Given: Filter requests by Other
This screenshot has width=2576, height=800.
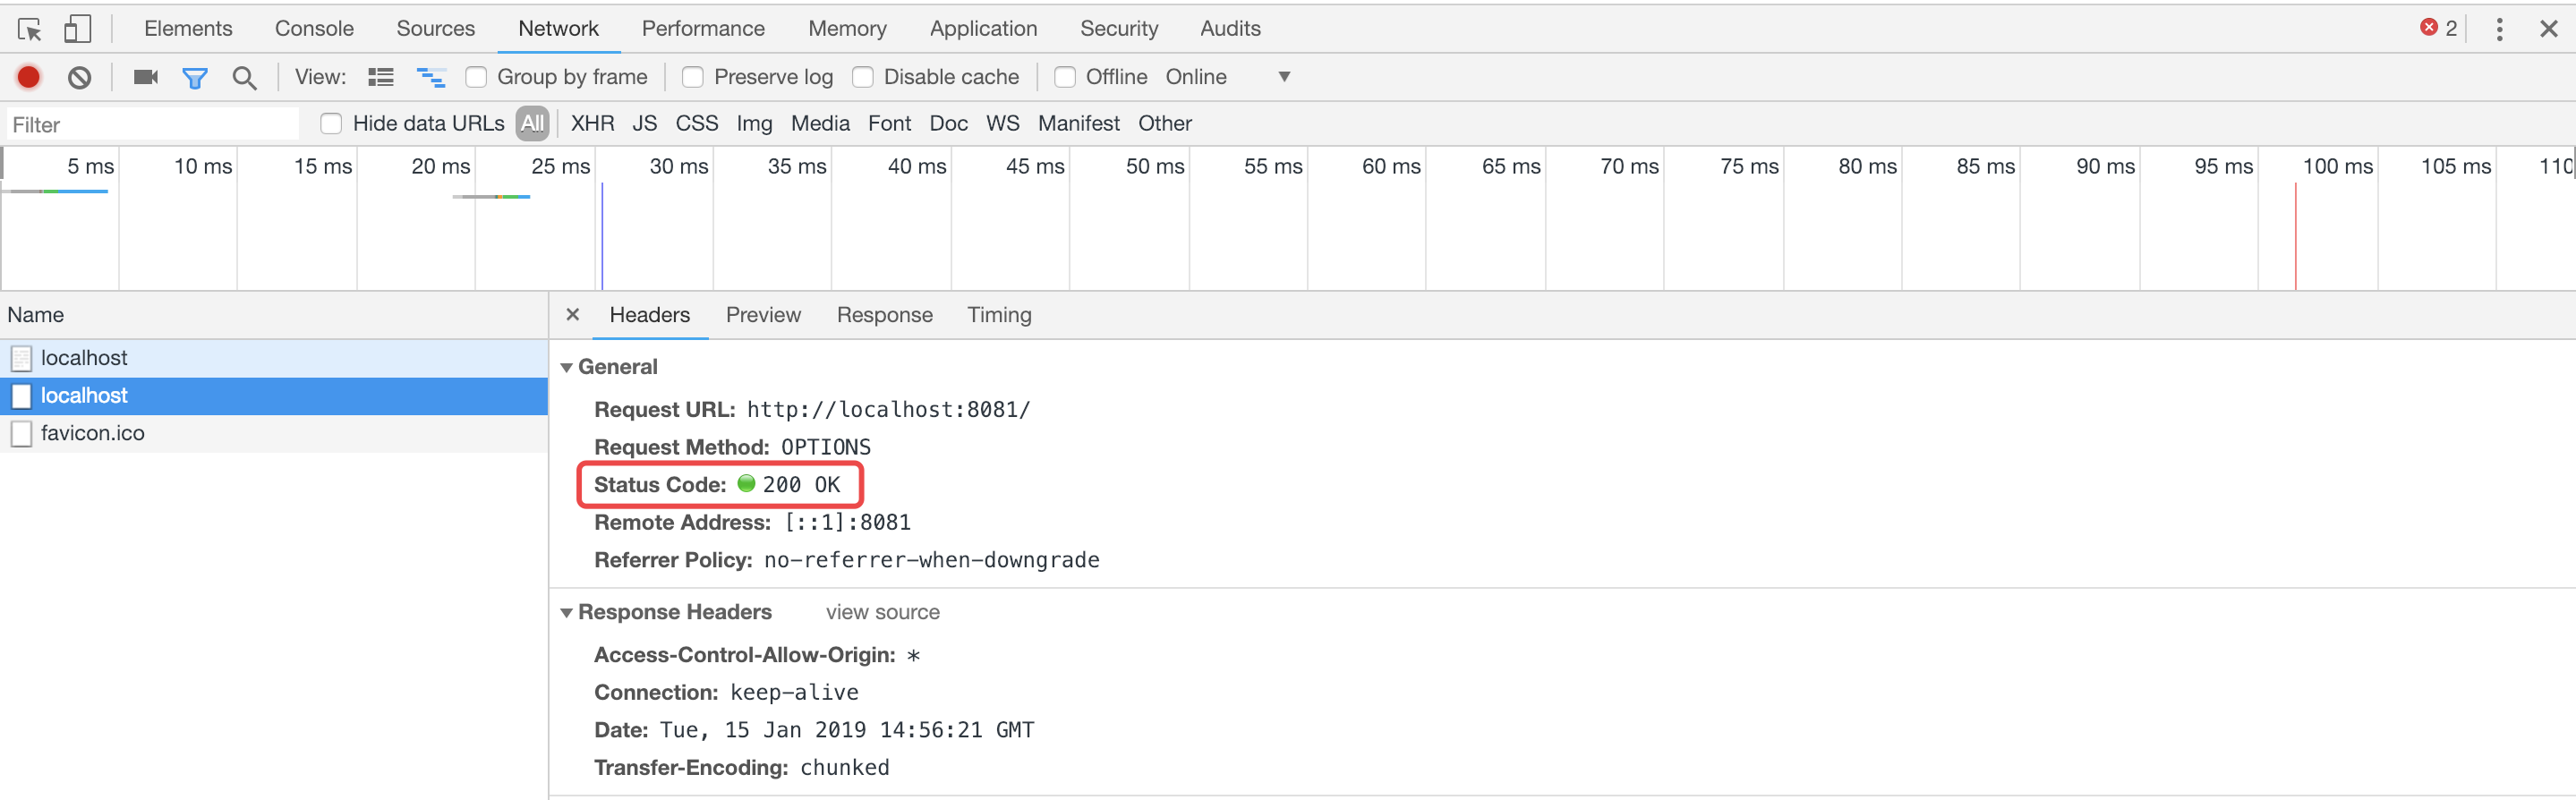Looking at the screenshot, I should pos(1165,123).
